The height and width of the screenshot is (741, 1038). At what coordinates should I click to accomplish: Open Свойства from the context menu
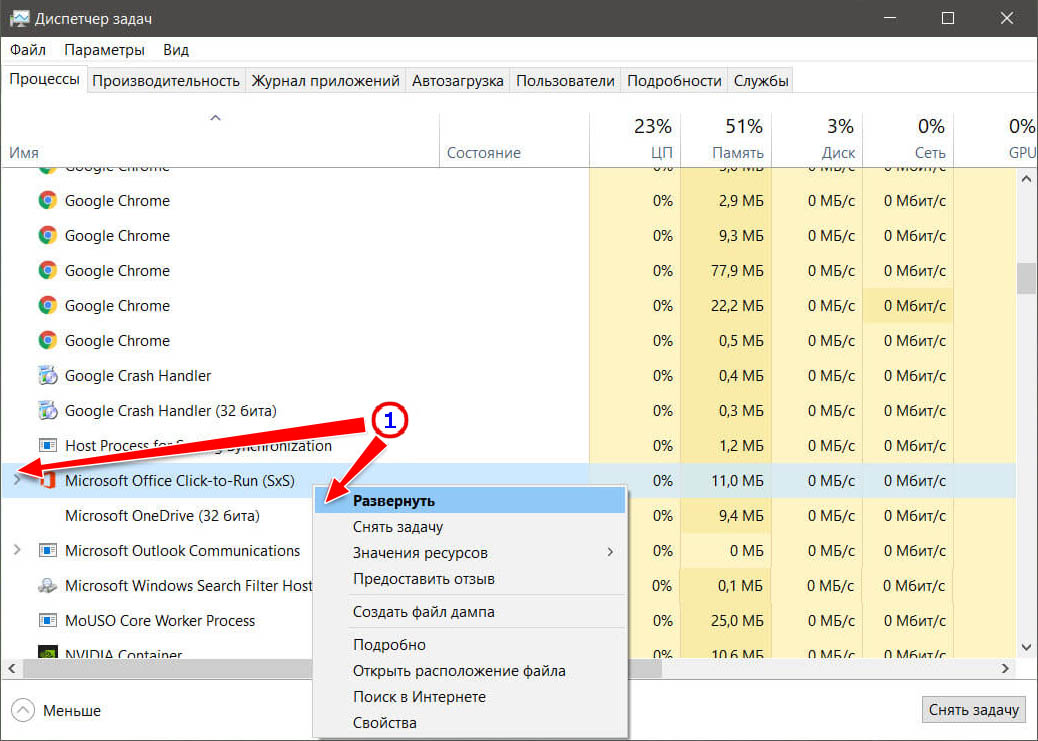click(x=469, y=722)
